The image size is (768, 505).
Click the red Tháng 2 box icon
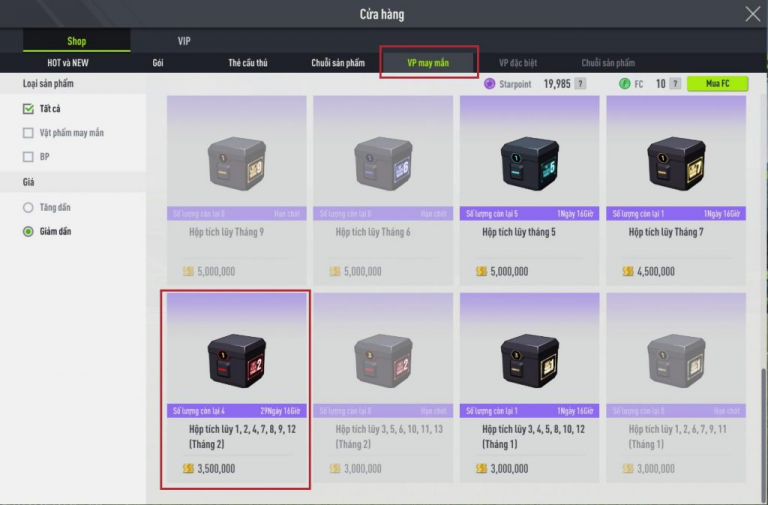[237, 361]
